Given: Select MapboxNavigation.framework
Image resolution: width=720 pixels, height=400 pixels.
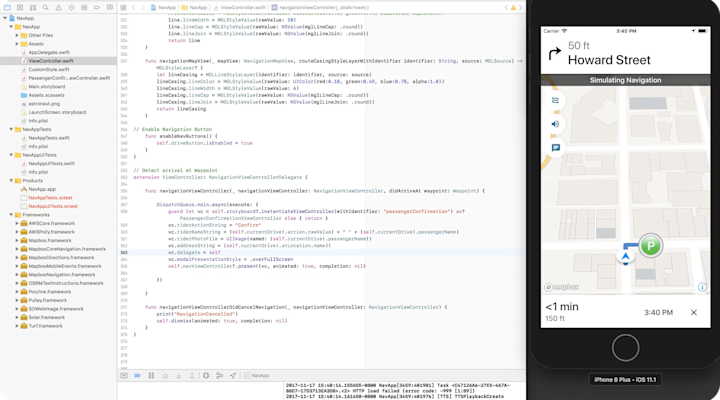Looking at the screenshot, I should click(62, 275).
